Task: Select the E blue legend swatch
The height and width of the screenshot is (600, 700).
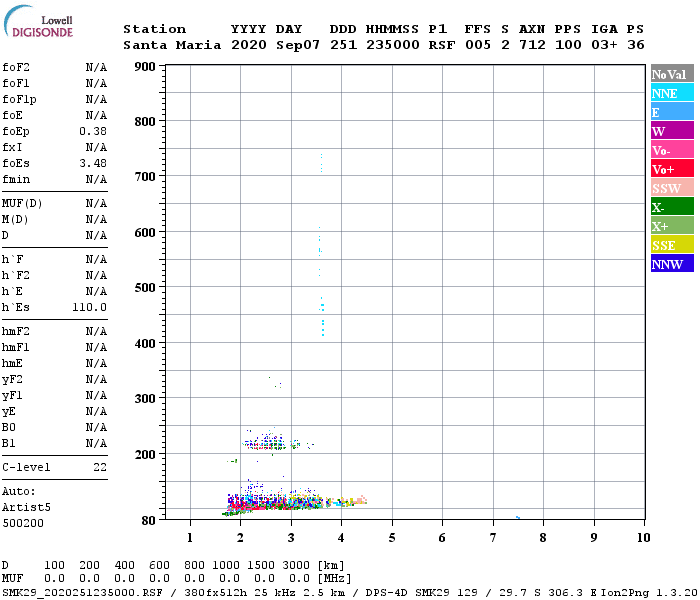Action: point(672,112)
